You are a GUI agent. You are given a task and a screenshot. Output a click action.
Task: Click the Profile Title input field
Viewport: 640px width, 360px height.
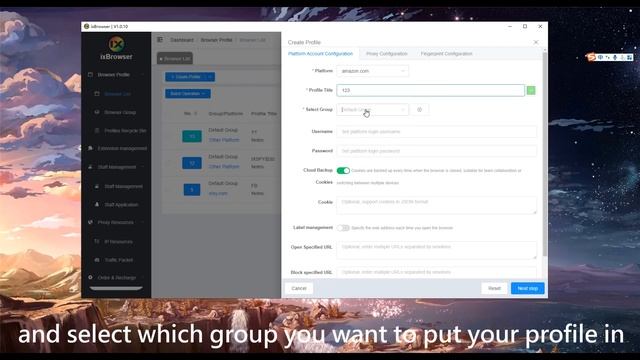430,90
